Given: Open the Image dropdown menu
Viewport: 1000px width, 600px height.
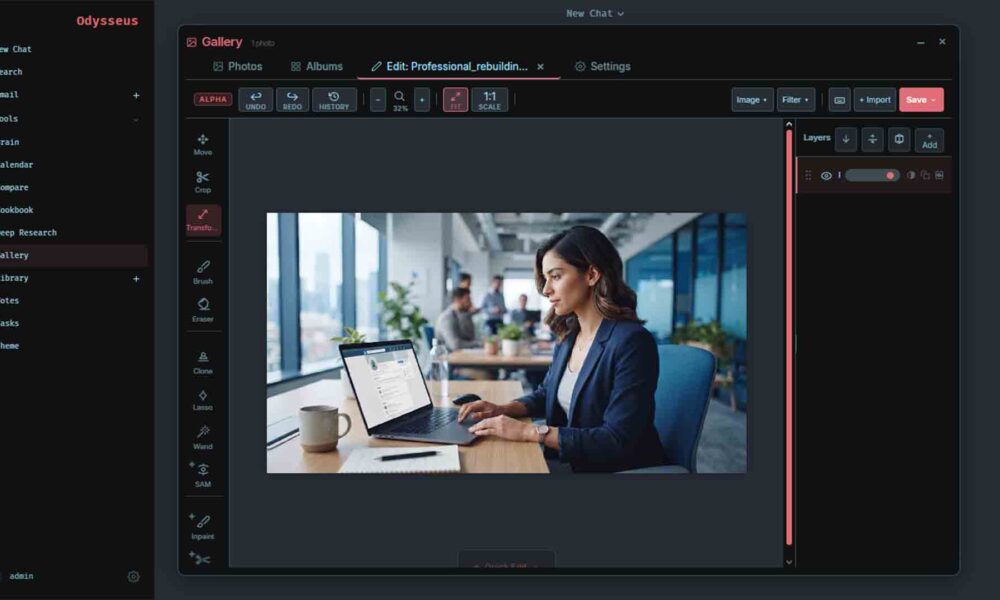Looking at the screenshot, I should point(752,100).
